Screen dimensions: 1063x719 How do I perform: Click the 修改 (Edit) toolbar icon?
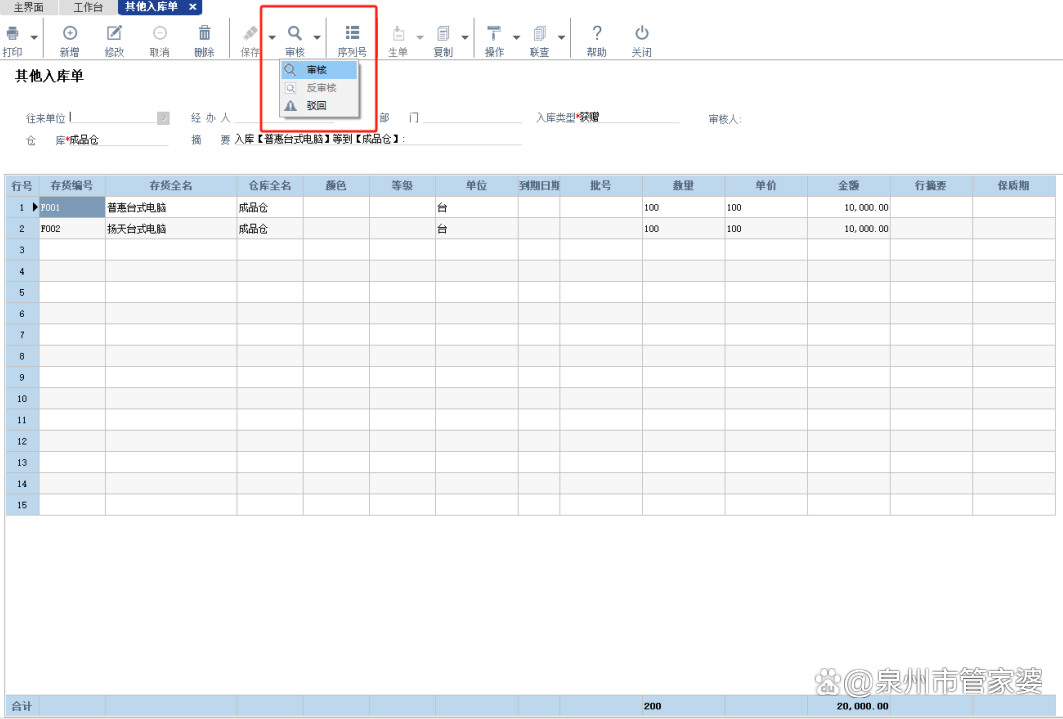pos(114,34)
